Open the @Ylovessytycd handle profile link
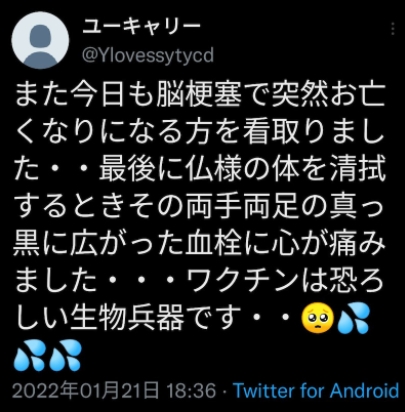This screenshot has height=412, width=405. point(148,55)
